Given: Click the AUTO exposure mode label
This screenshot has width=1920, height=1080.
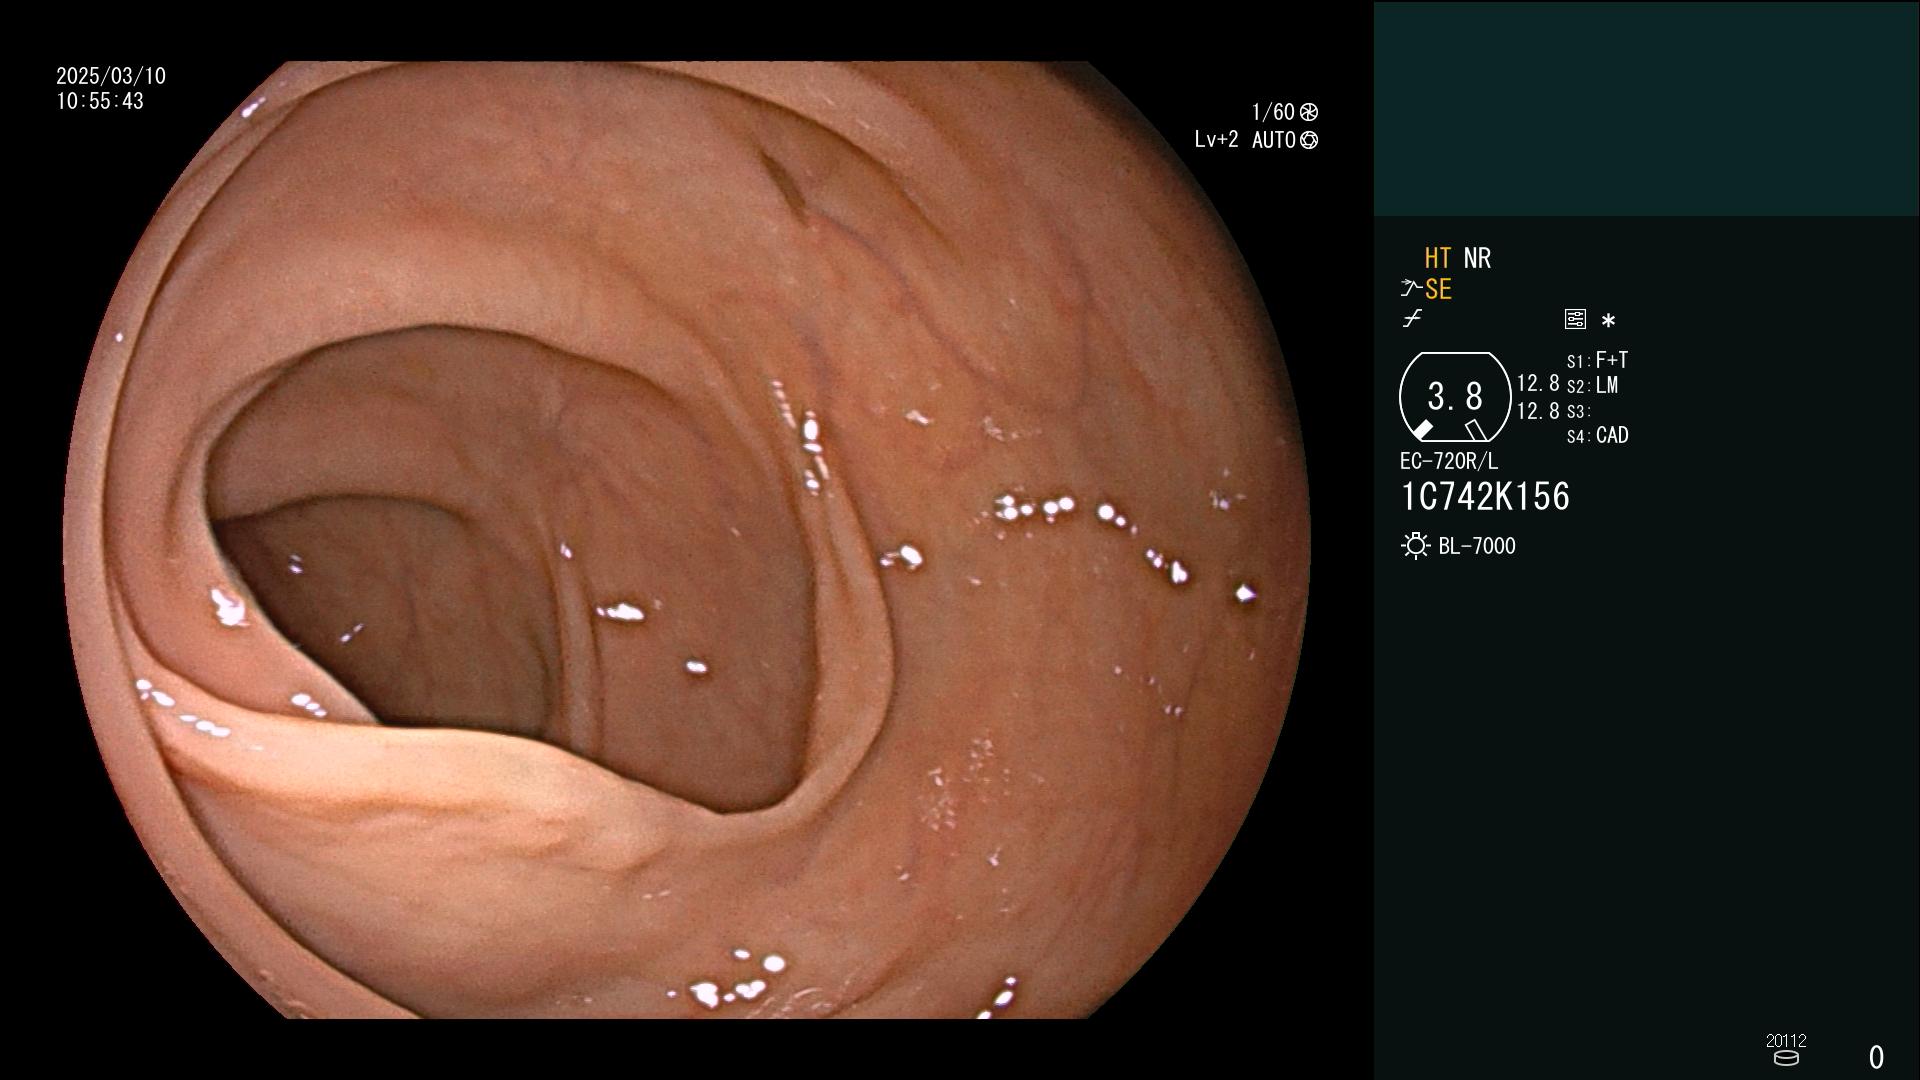Looking at the screenshot, I should click(1274, 141).
